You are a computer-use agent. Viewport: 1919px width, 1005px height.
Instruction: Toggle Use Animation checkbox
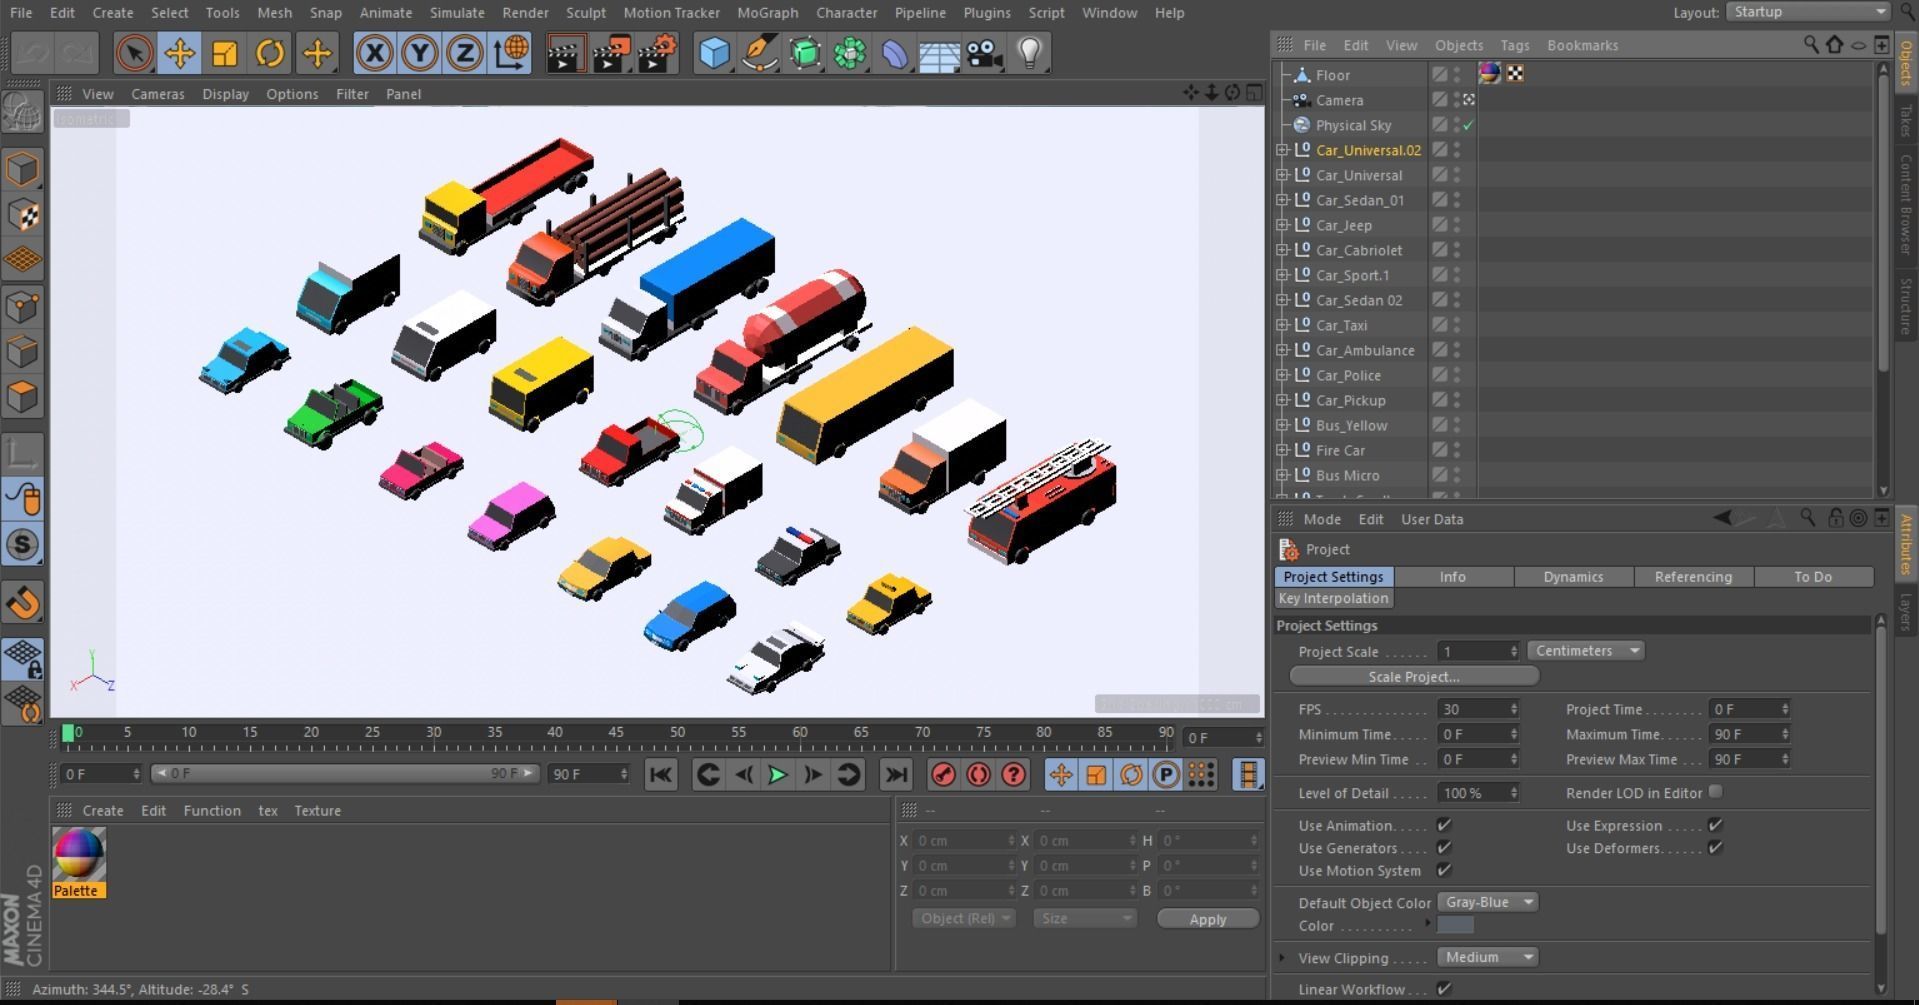click(1444, 825)
